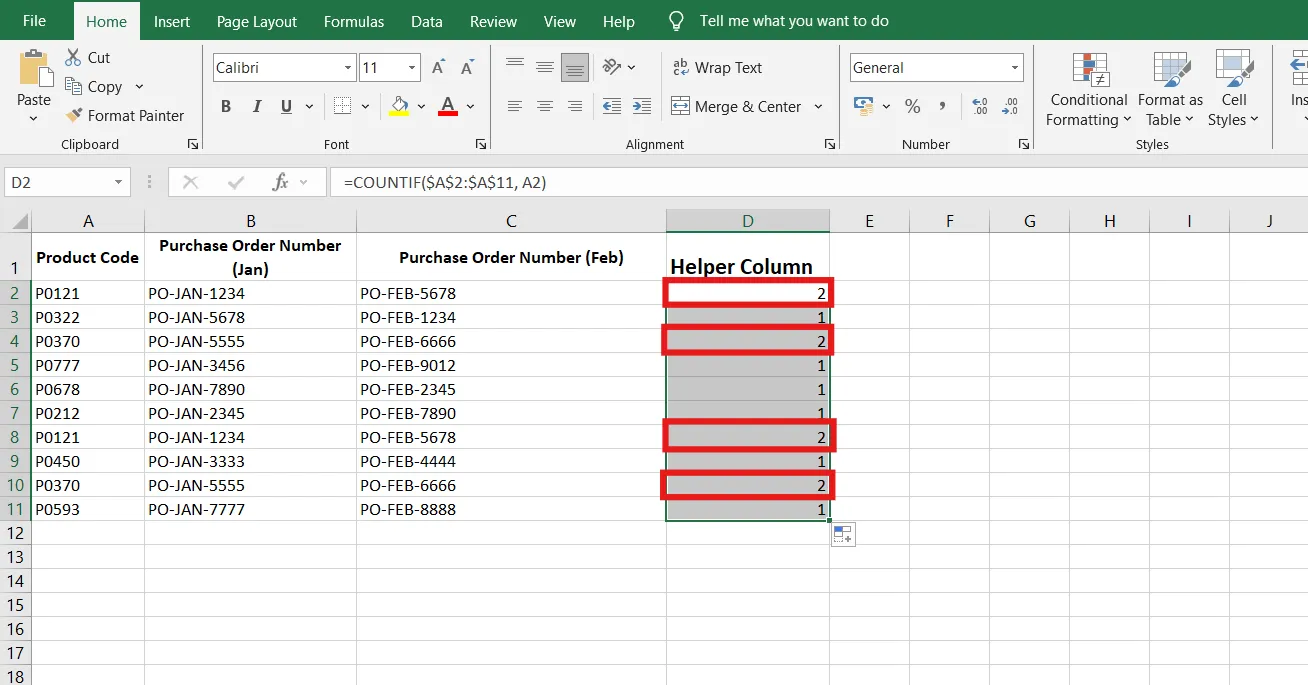Expand the Copy options arrow
1308x685 pixels.
[x=139, y=87]
